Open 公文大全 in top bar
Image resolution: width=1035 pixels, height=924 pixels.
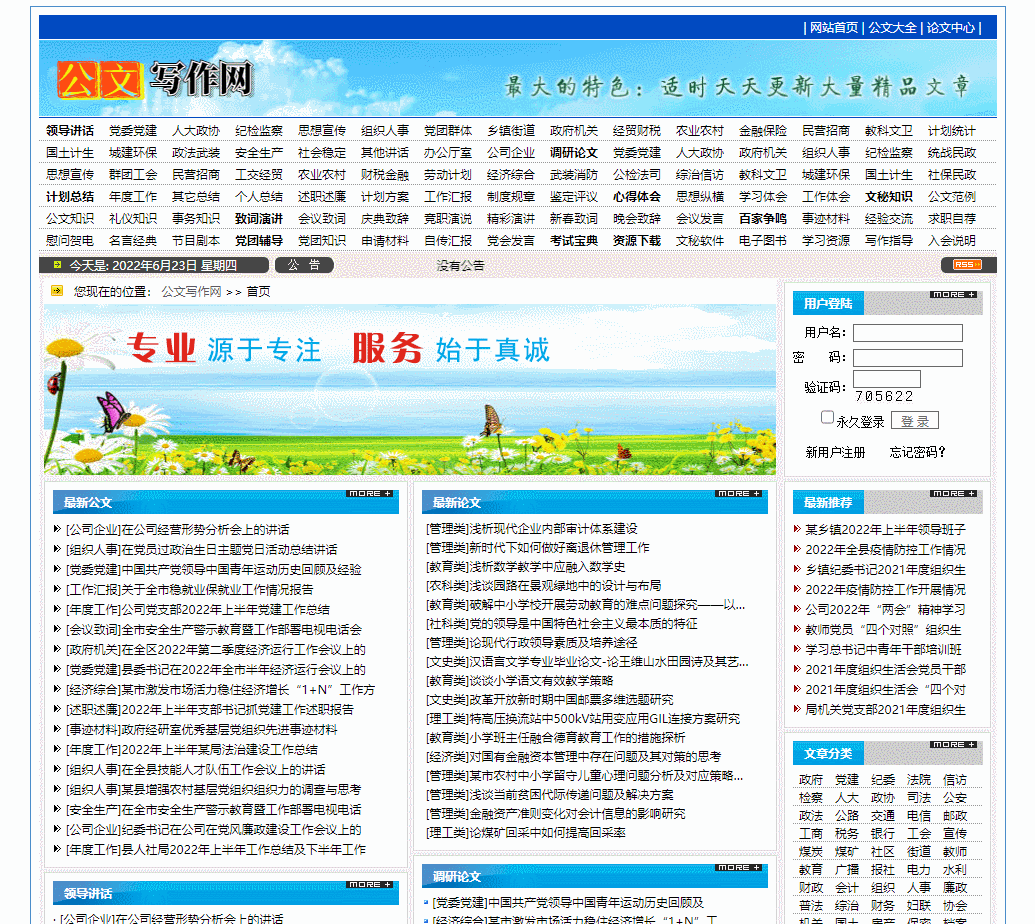point(892,28)
